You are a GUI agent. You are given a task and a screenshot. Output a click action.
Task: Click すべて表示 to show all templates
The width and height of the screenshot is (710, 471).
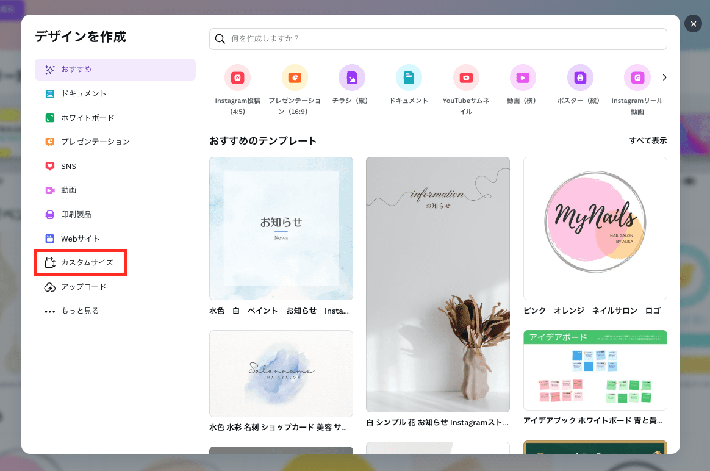pyautogui.click(x=648, y=140)
